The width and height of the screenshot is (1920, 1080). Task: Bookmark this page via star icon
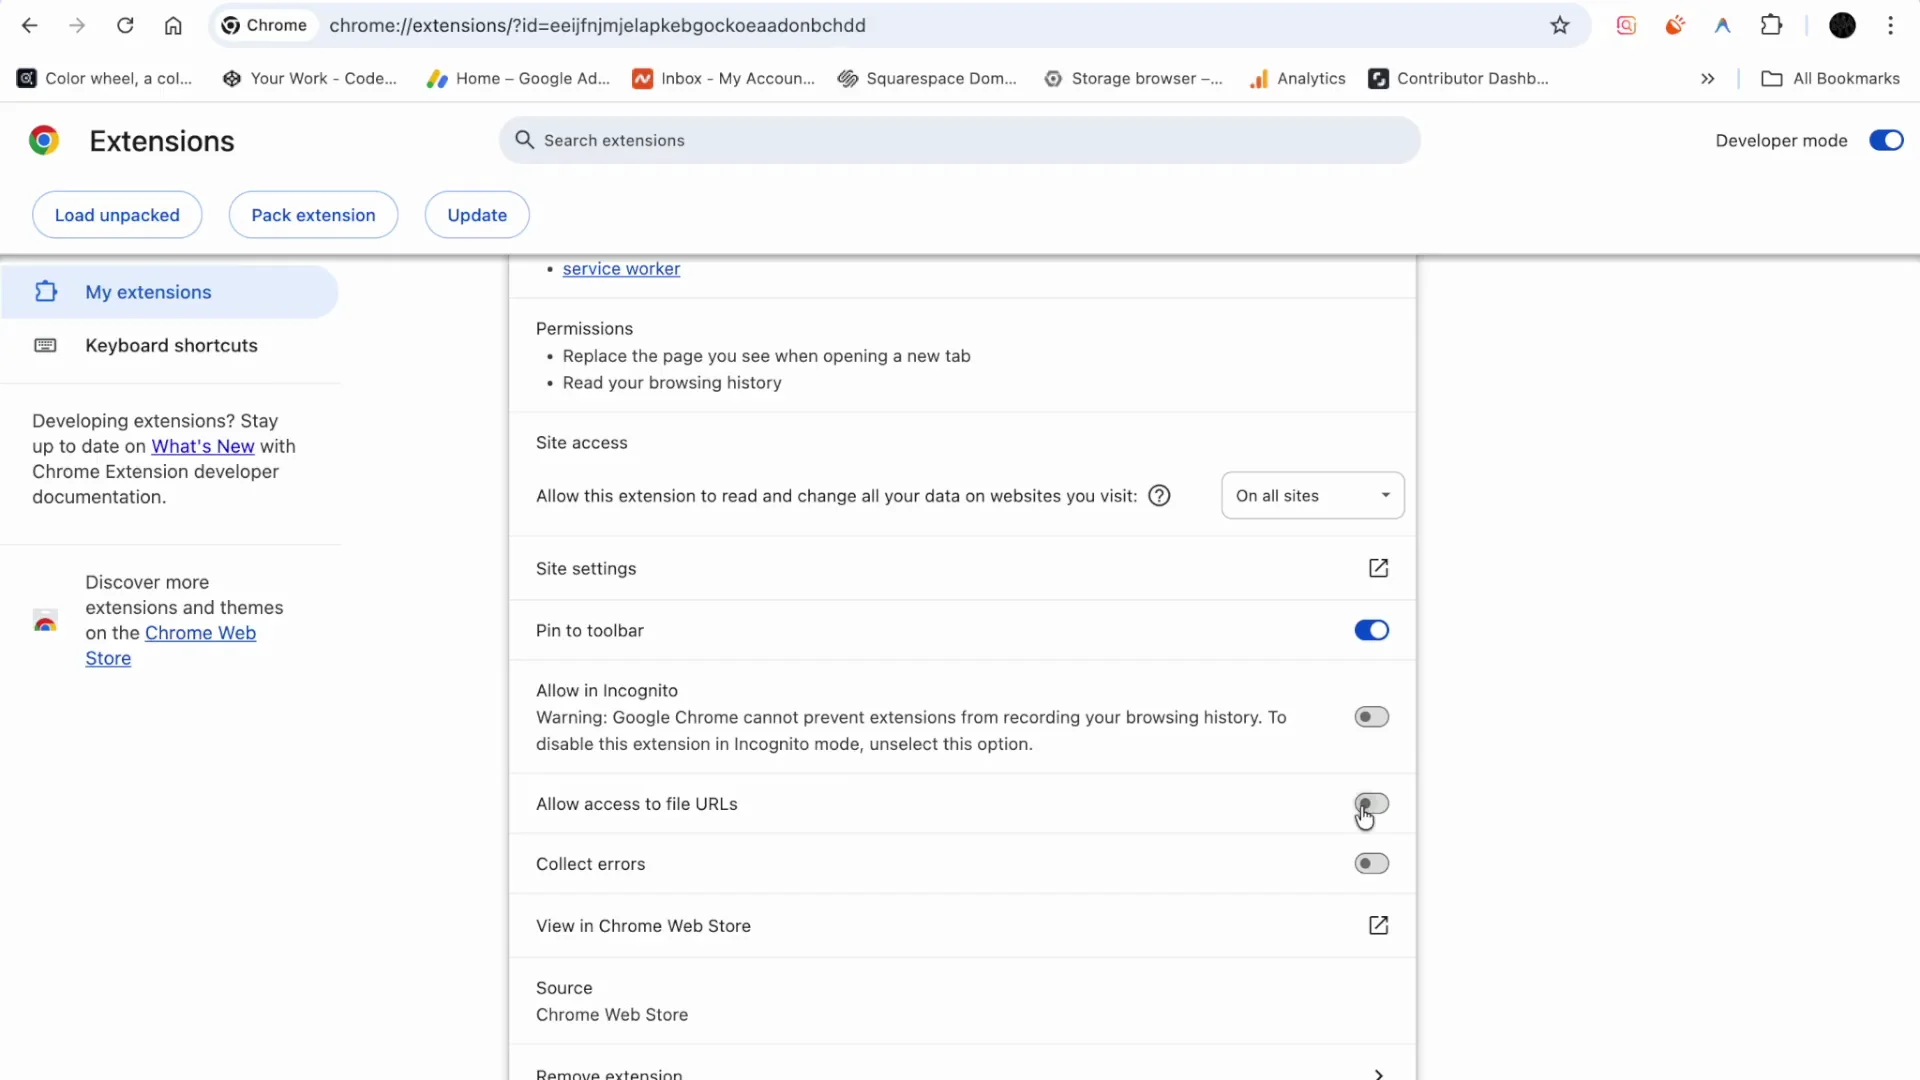1561,25
